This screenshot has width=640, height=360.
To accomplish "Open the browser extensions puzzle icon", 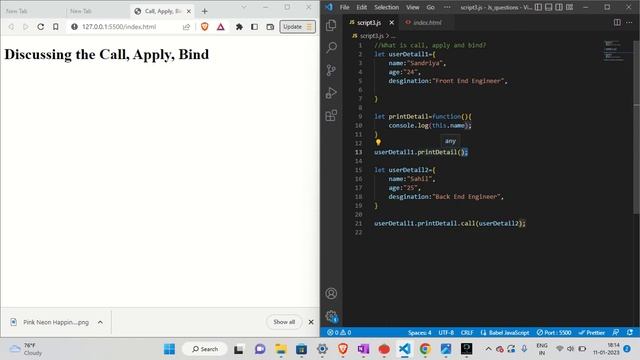I will point(239,27).
